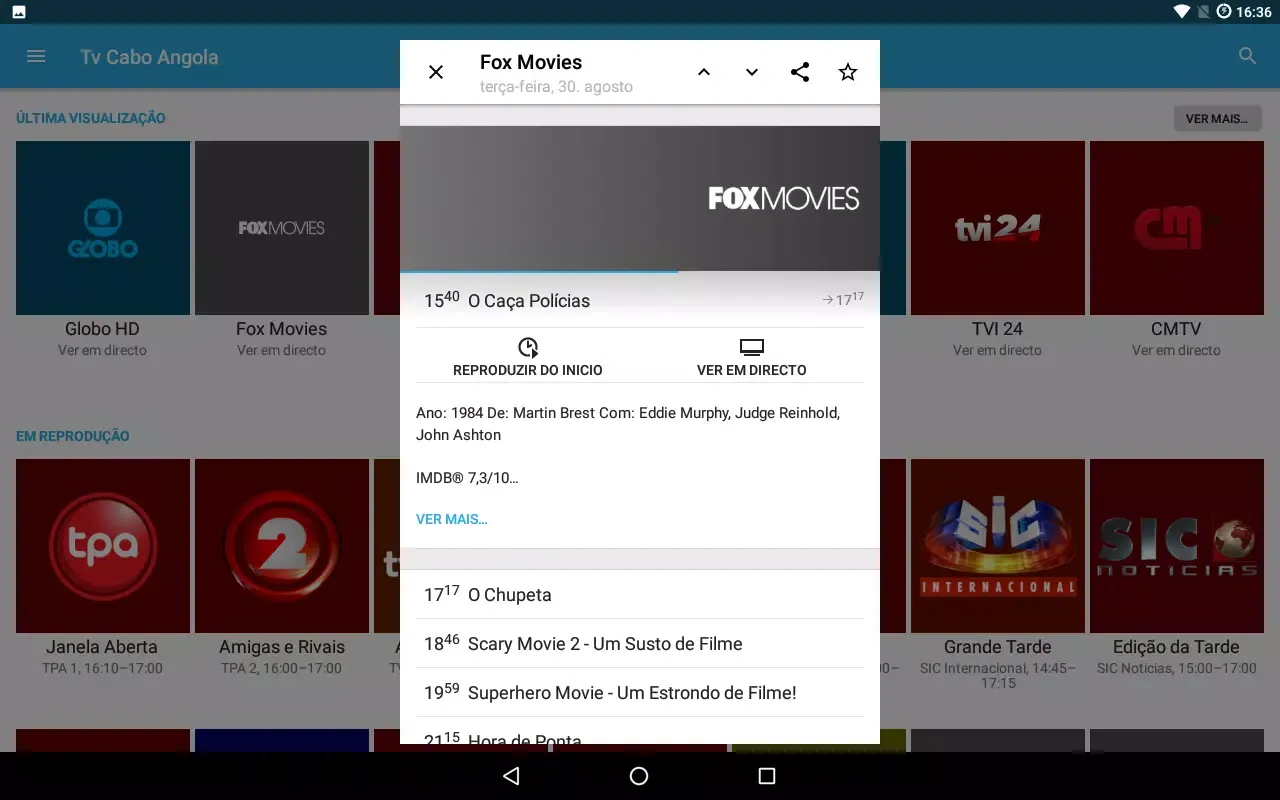Open the CMTV channel tile
Image resolution: width=1280 pixels, height=800 pixels.
(x=1176, y=228)
